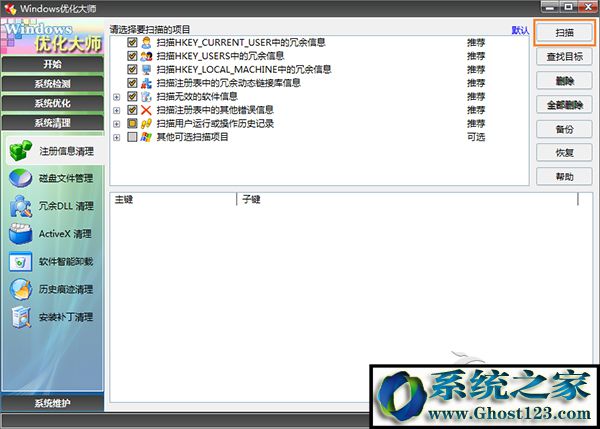Open 冗余DLL 清理 icon

click(21, 206)
